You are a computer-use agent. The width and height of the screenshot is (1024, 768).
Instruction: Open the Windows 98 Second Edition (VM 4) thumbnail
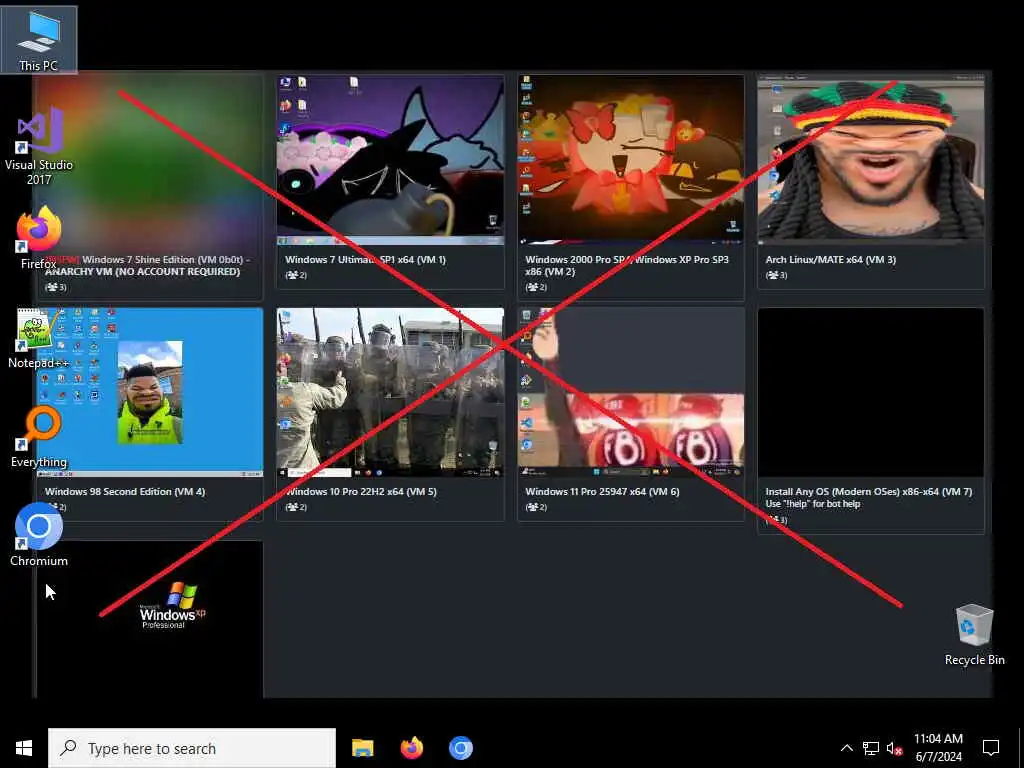150,392
